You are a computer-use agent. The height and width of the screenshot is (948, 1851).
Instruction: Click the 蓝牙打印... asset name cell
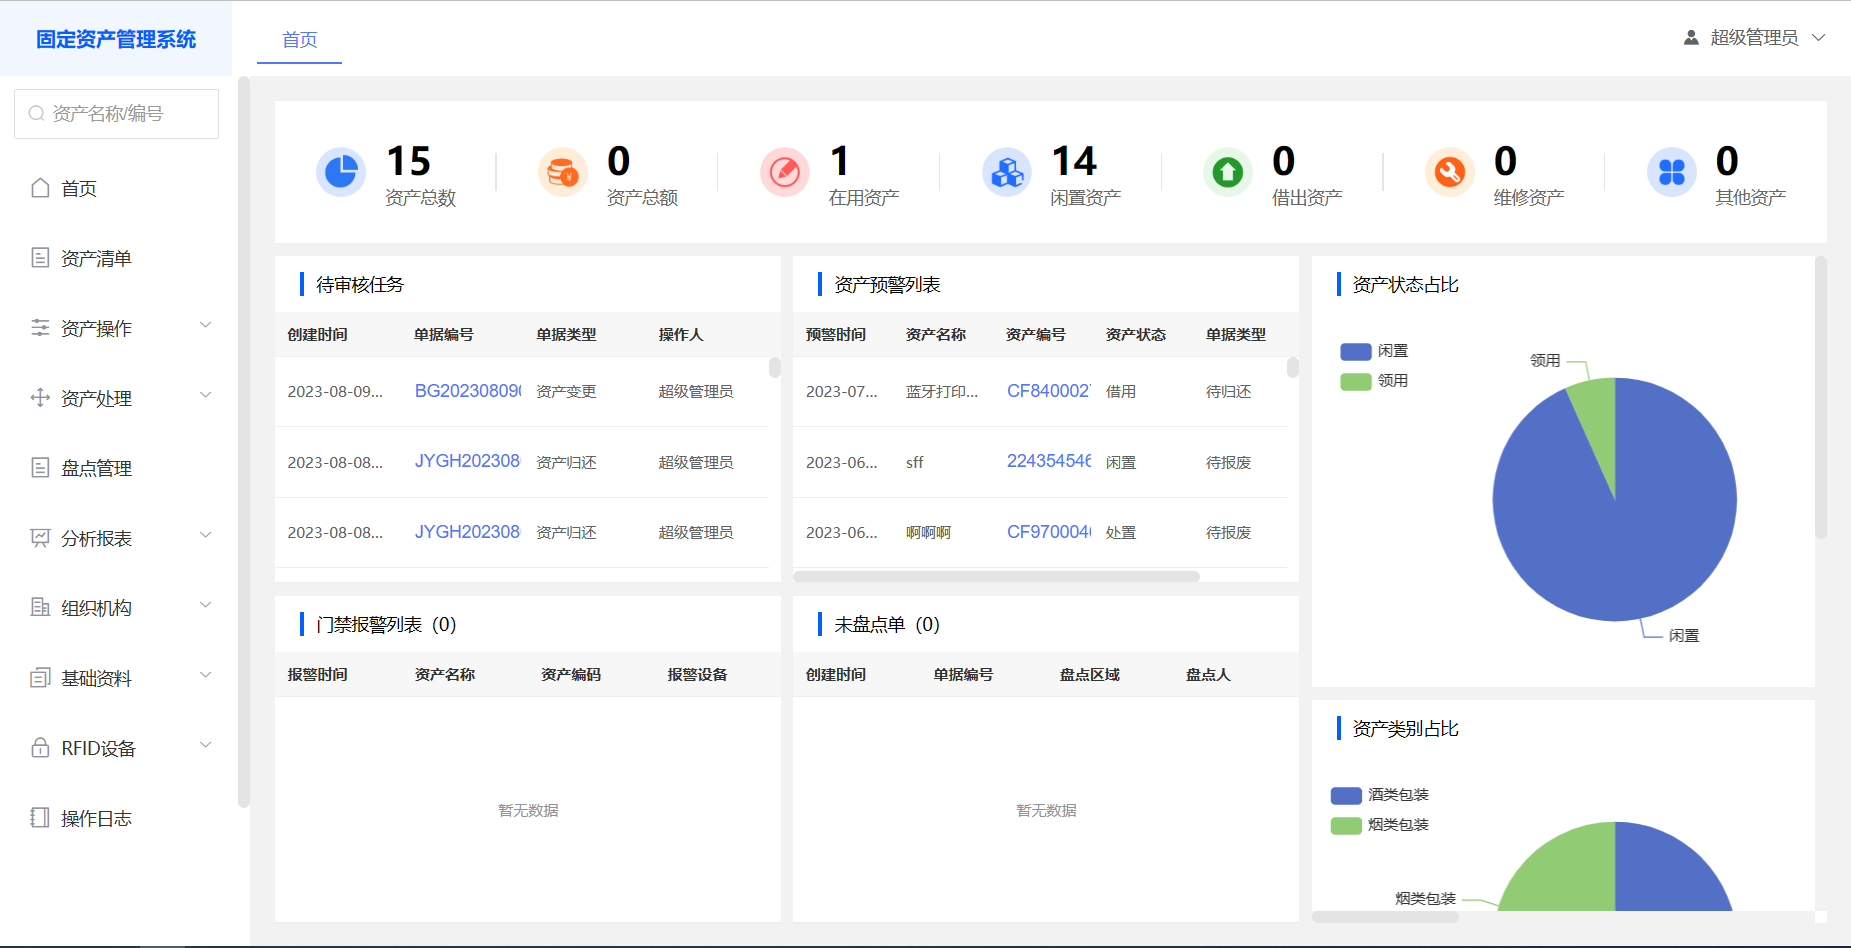942,392
